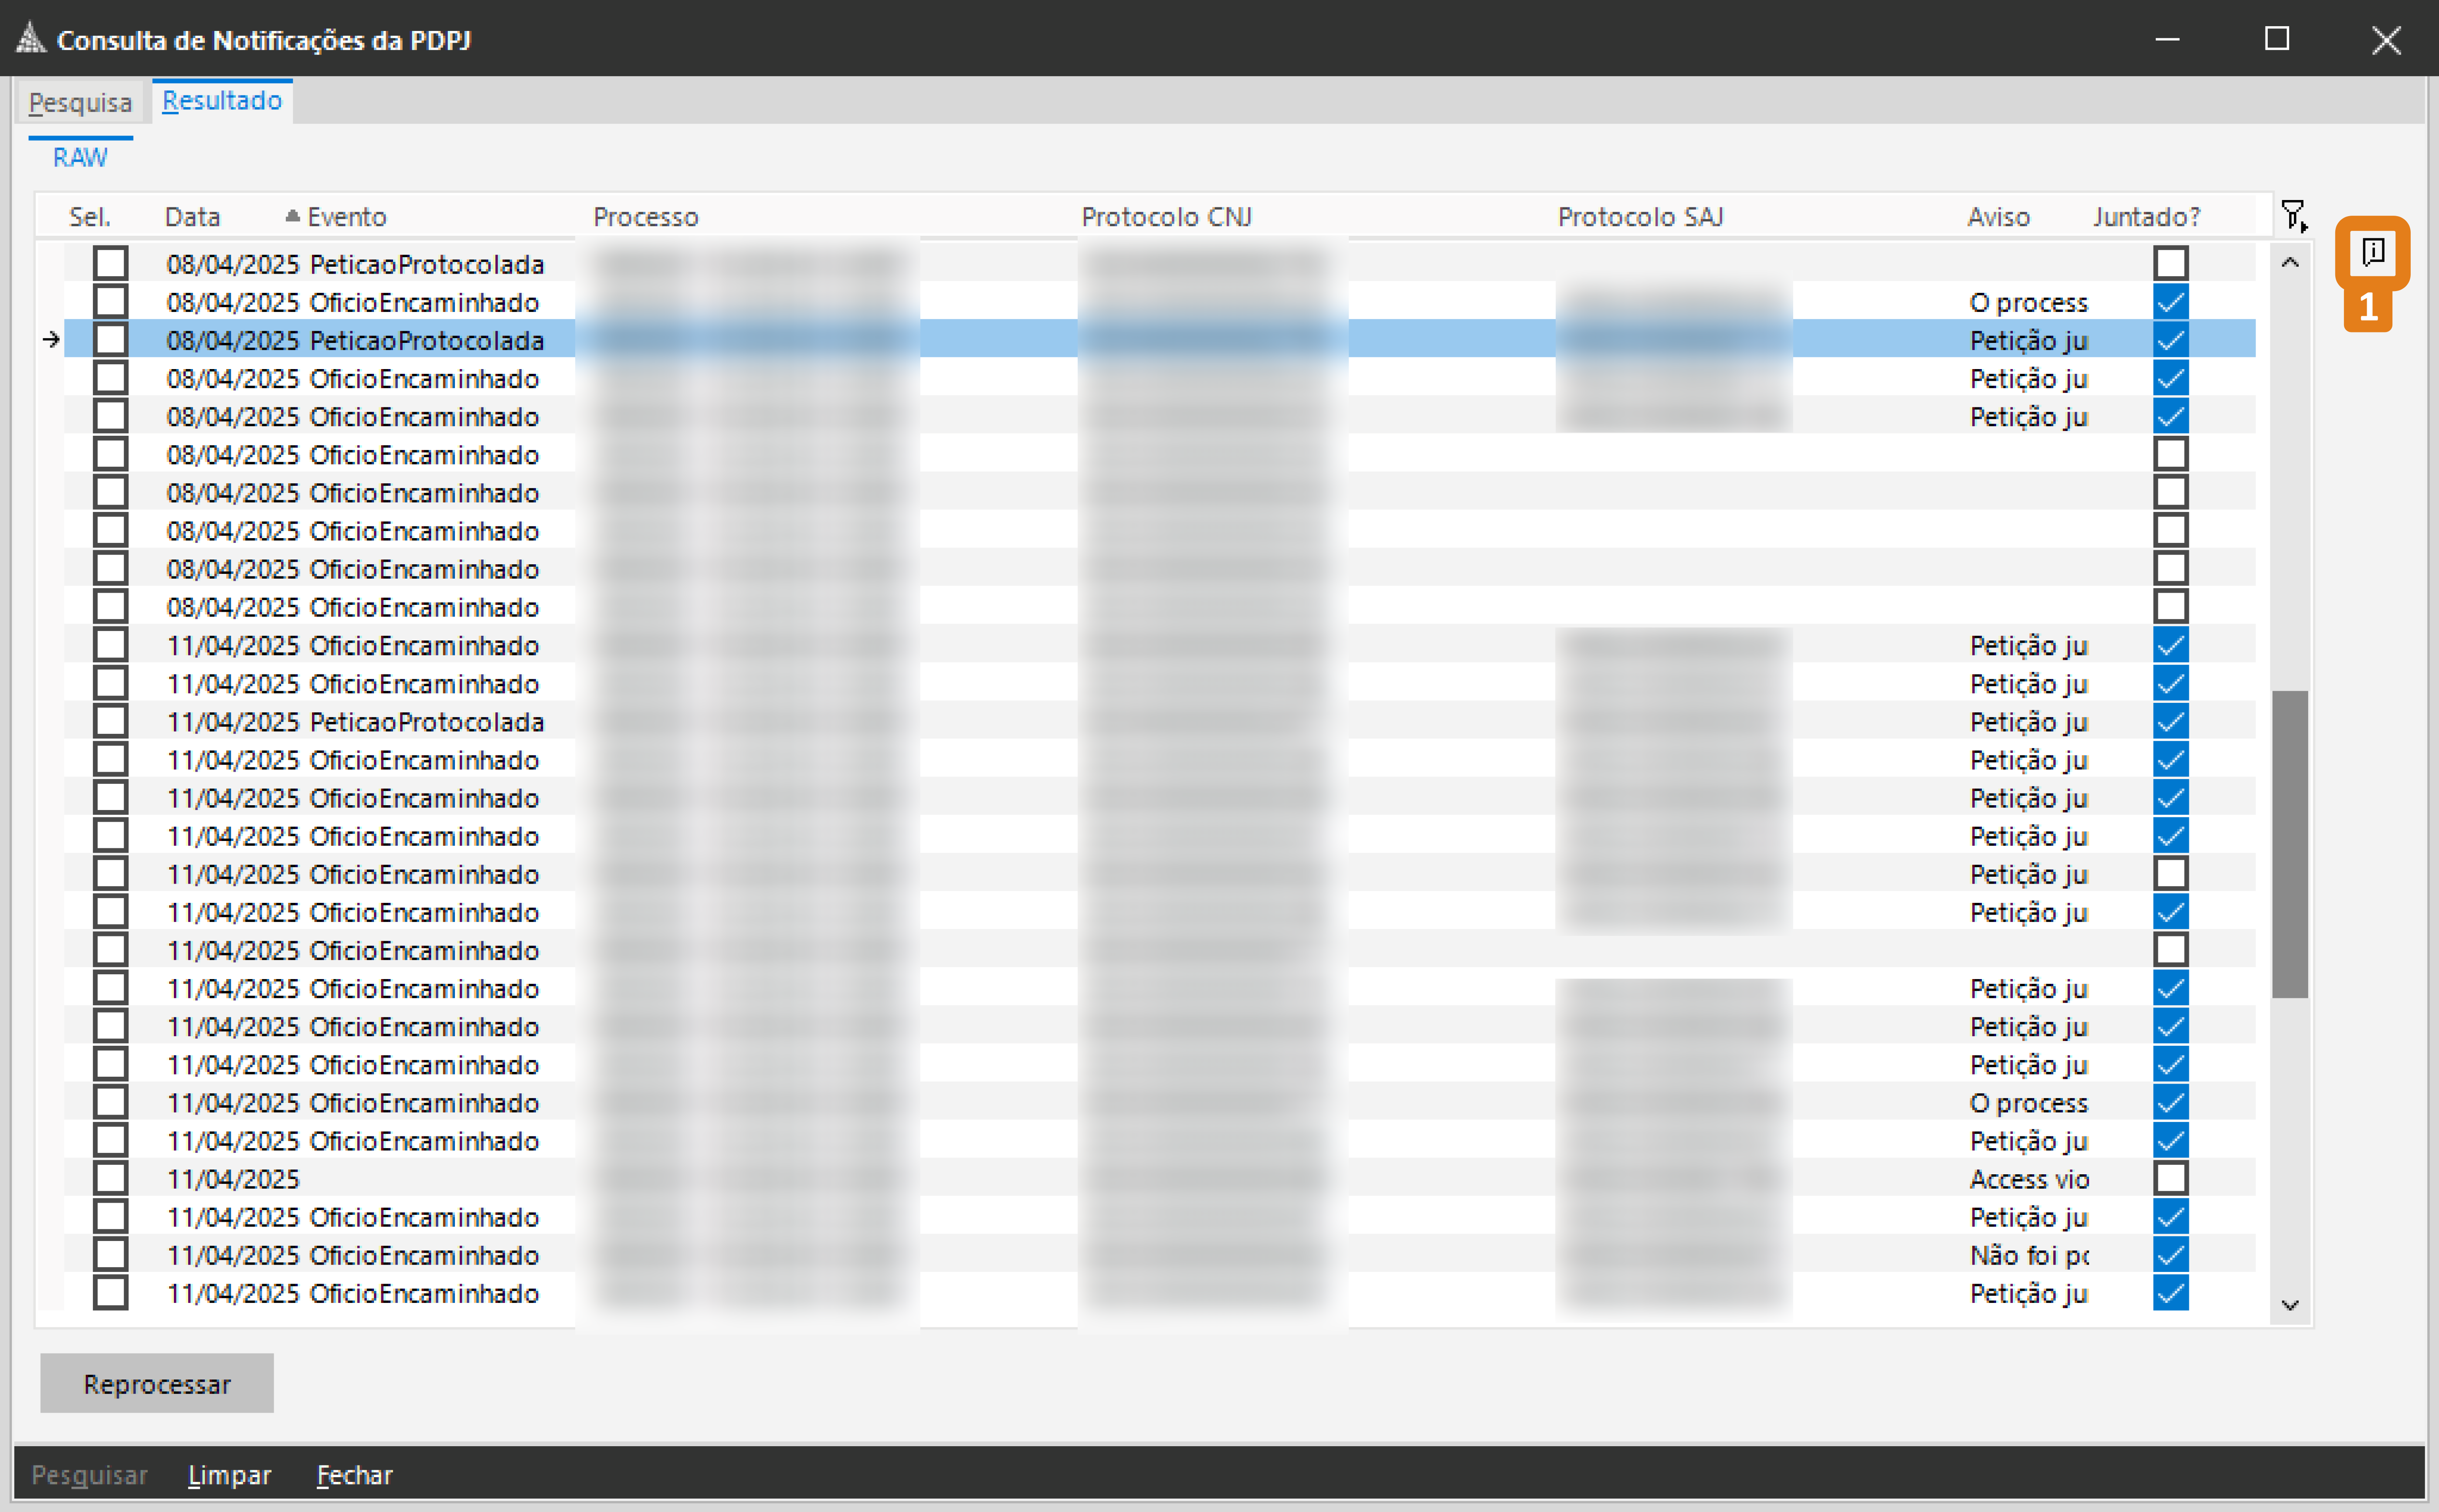The width and height of the screenshot is (2439, 1512).
Task: Click Petição ju in the highlighted row
Action: pyautogui.click(x=2029, y=341)
